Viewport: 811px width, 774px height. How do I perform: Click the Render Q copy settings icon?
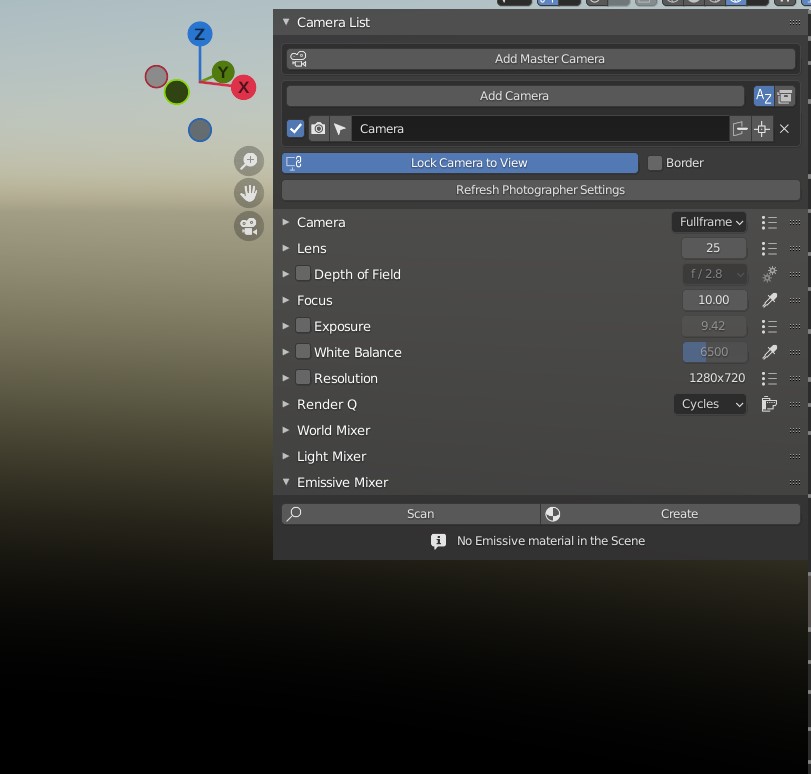pos(769,404)
